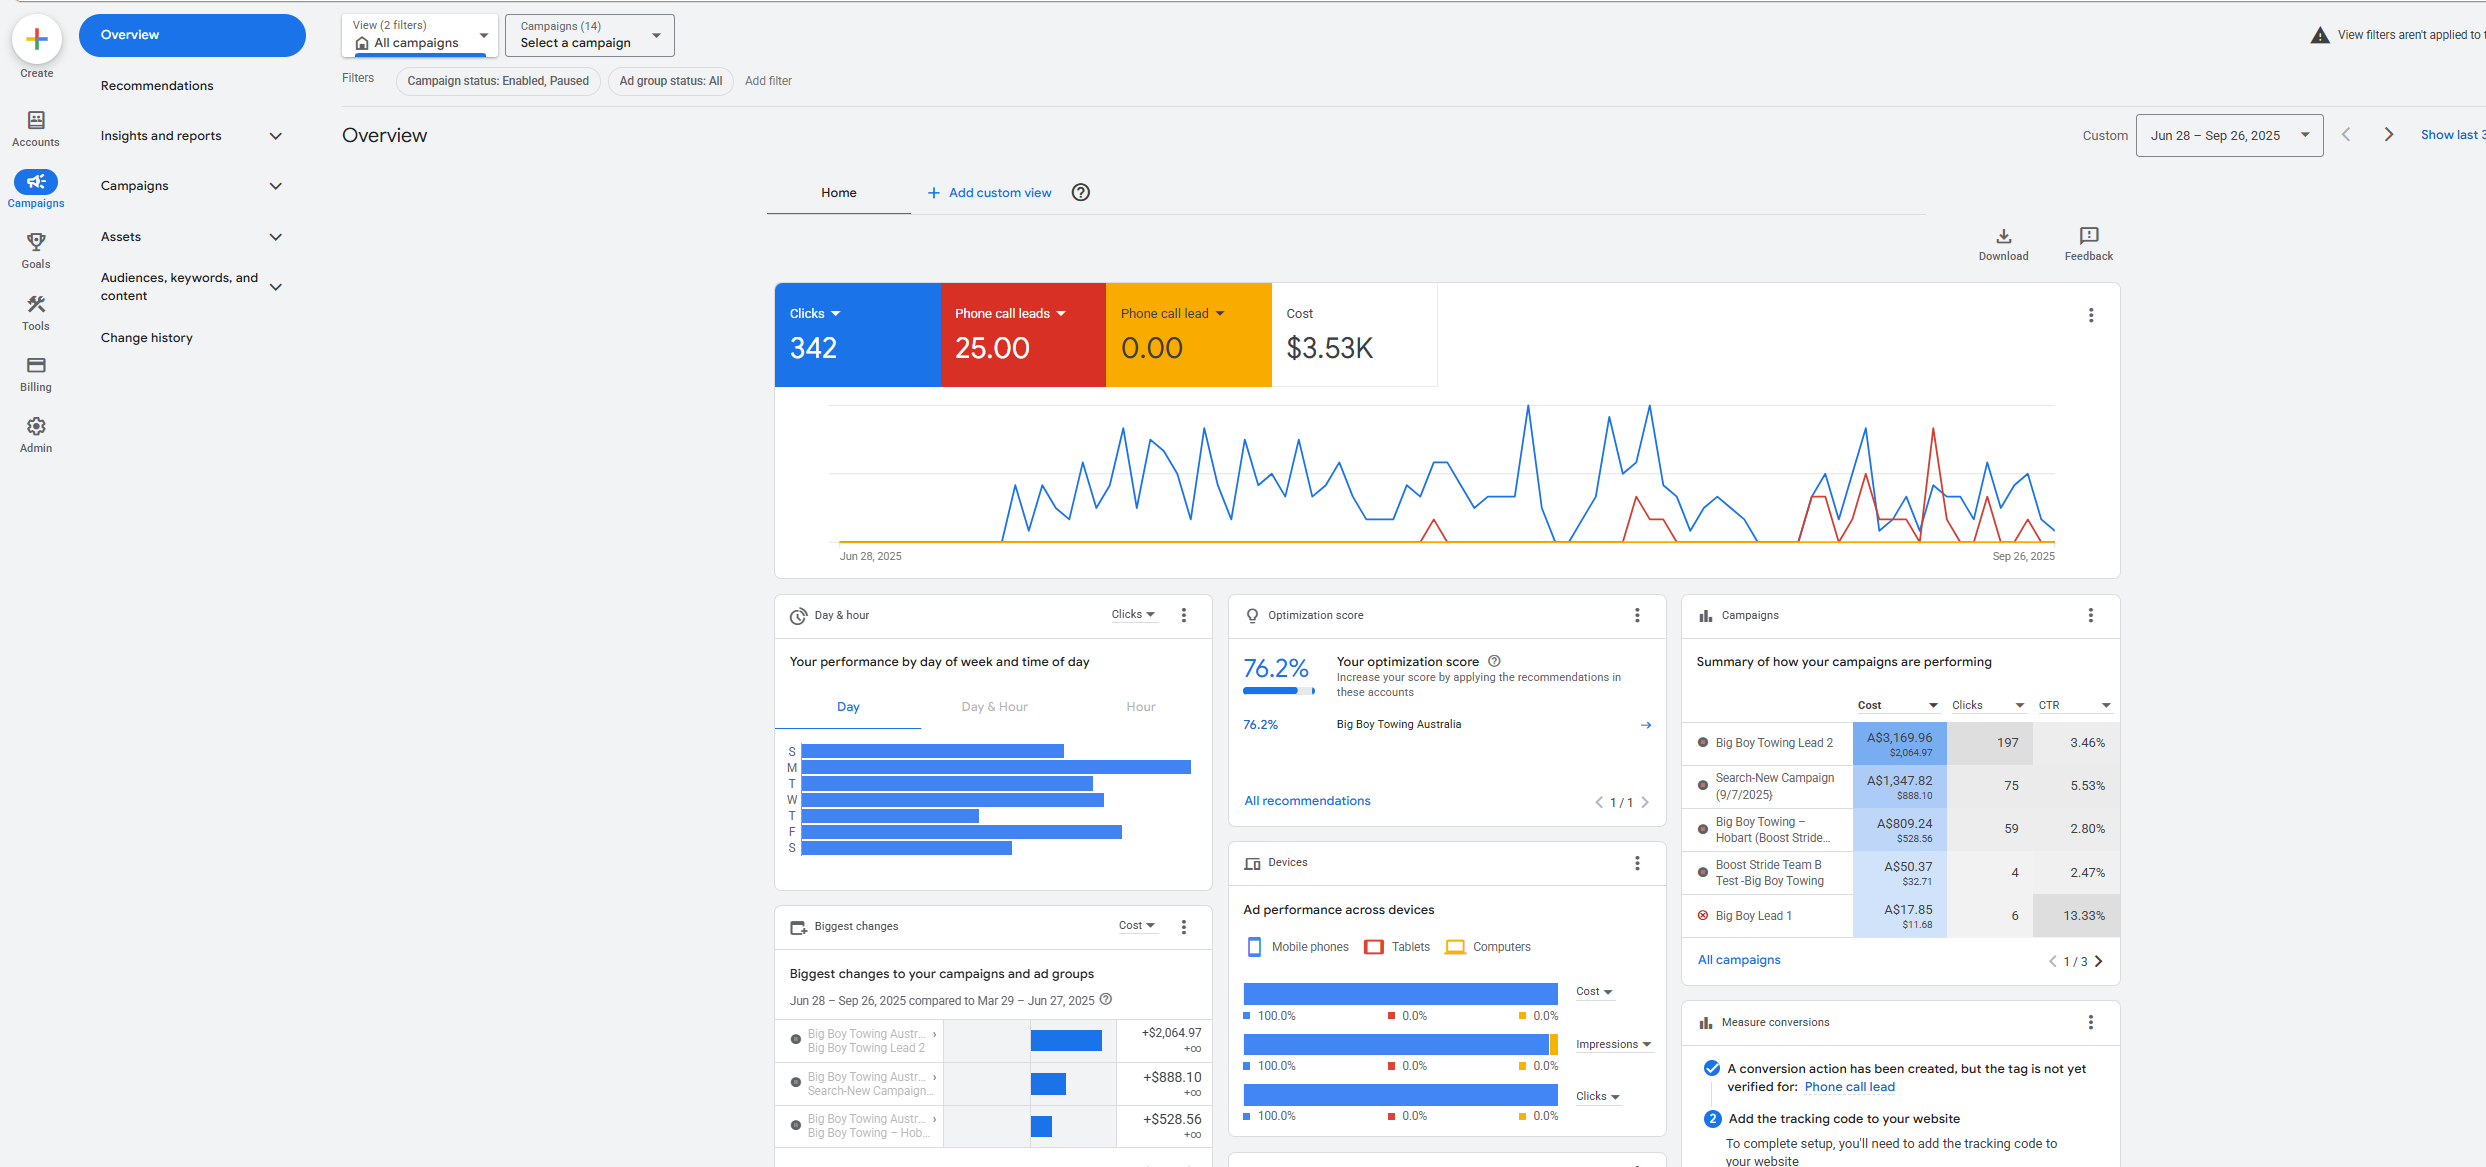
Task: Switch to the Day & Hour tab
Action: pos(994,707)
